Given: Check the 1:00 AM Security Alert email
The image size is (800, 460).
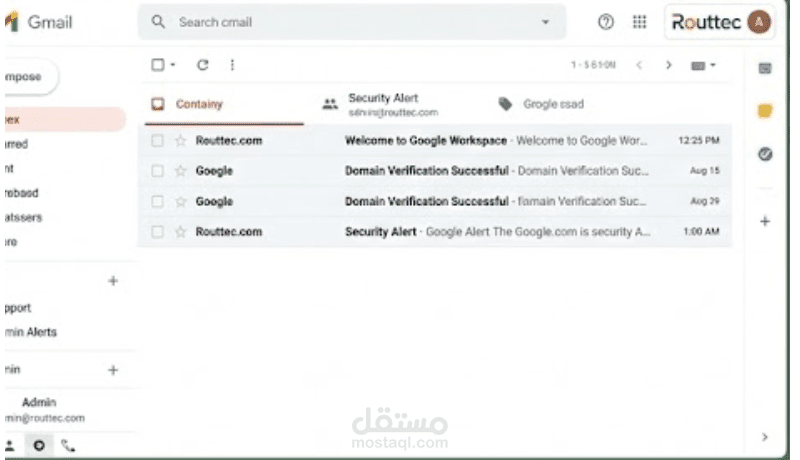Looking at the screenshot, I should 158,232.
